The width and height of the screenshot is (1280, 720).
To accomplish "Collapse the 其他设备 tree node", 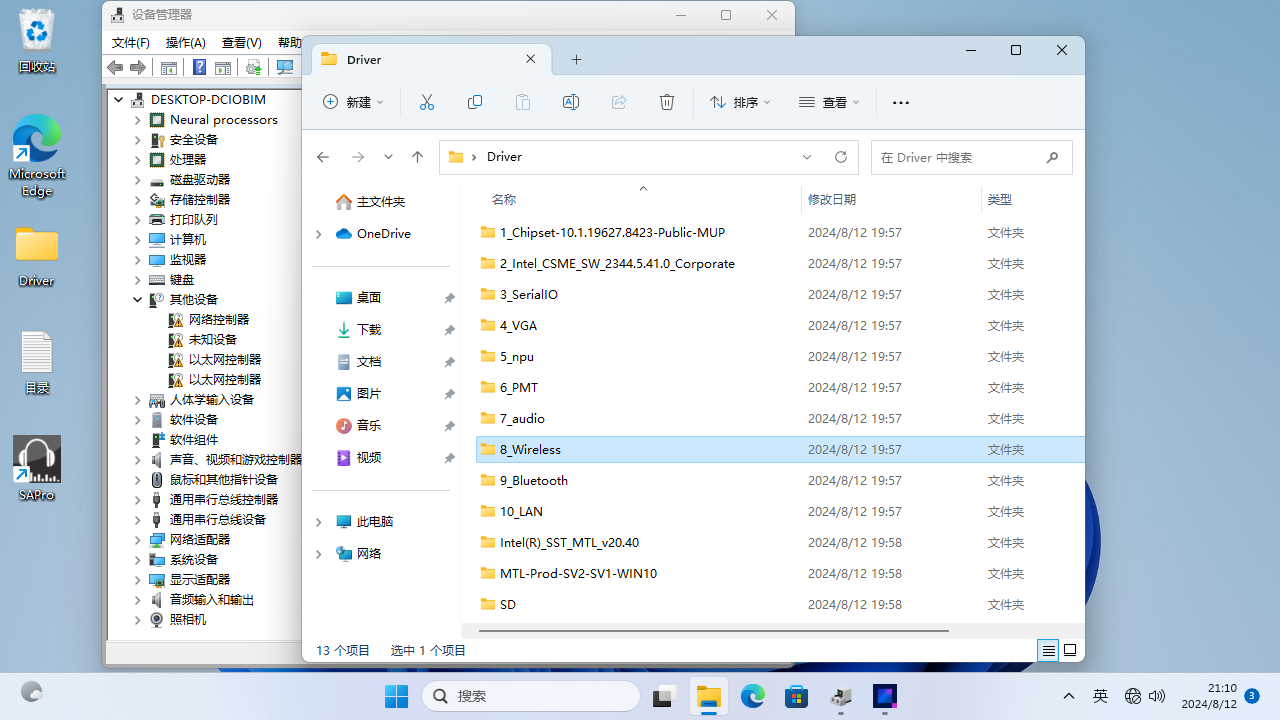I will click(x=138, y=299).
